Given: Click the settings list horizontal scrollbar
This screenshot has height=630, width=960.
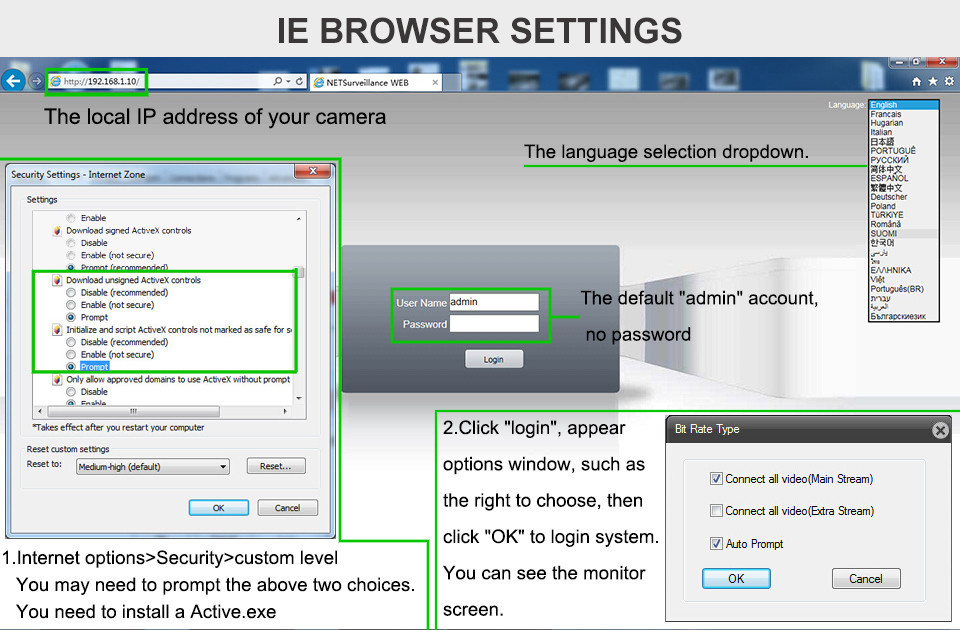Looking at the screenshot, I should click(x=160, y=411).
